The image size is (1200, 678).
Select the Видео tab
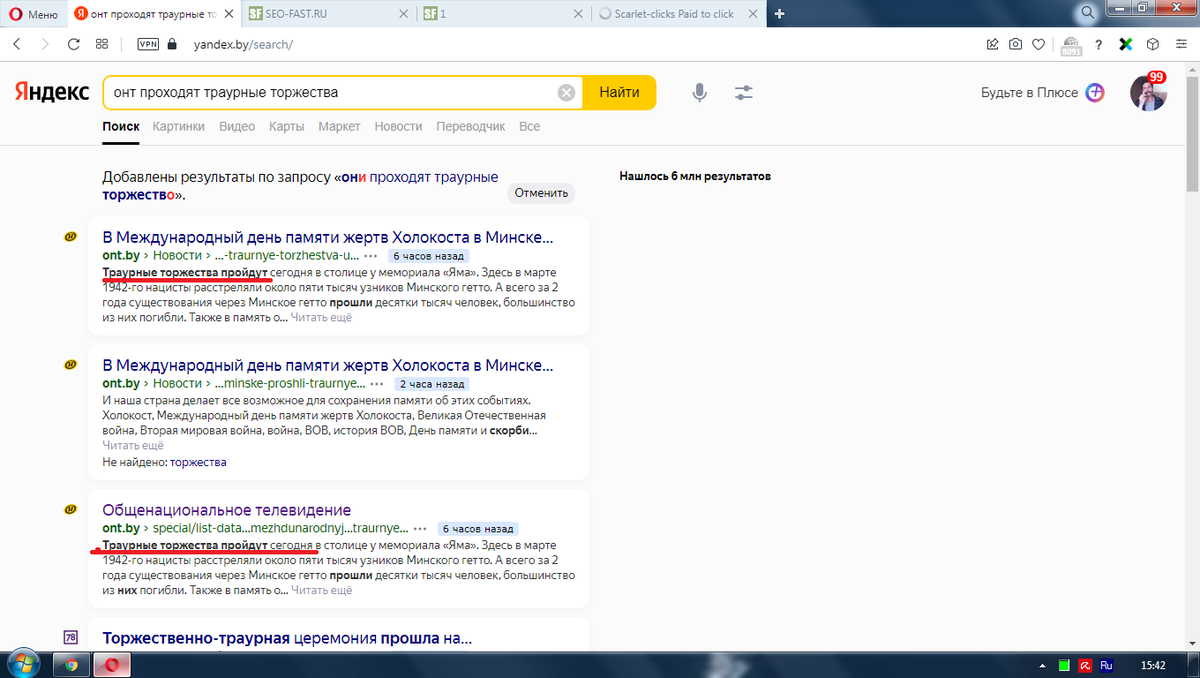(x=237, y=127)
